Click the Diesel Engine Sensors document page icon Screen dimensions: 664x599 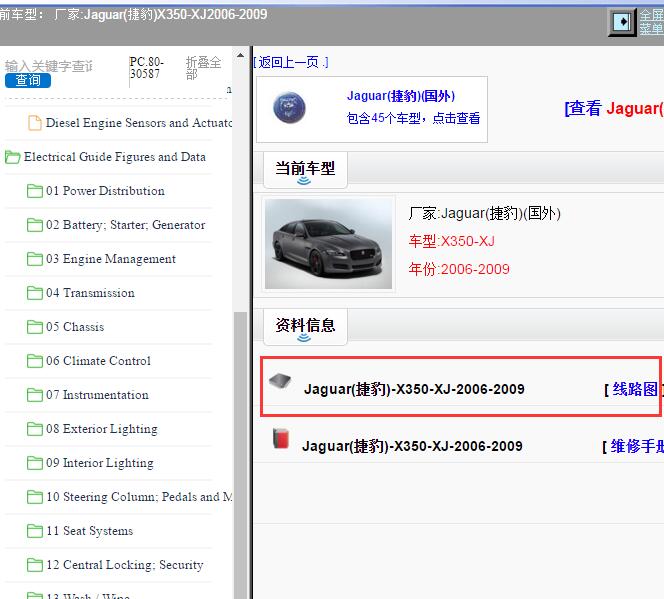click(x=35, y=123)
